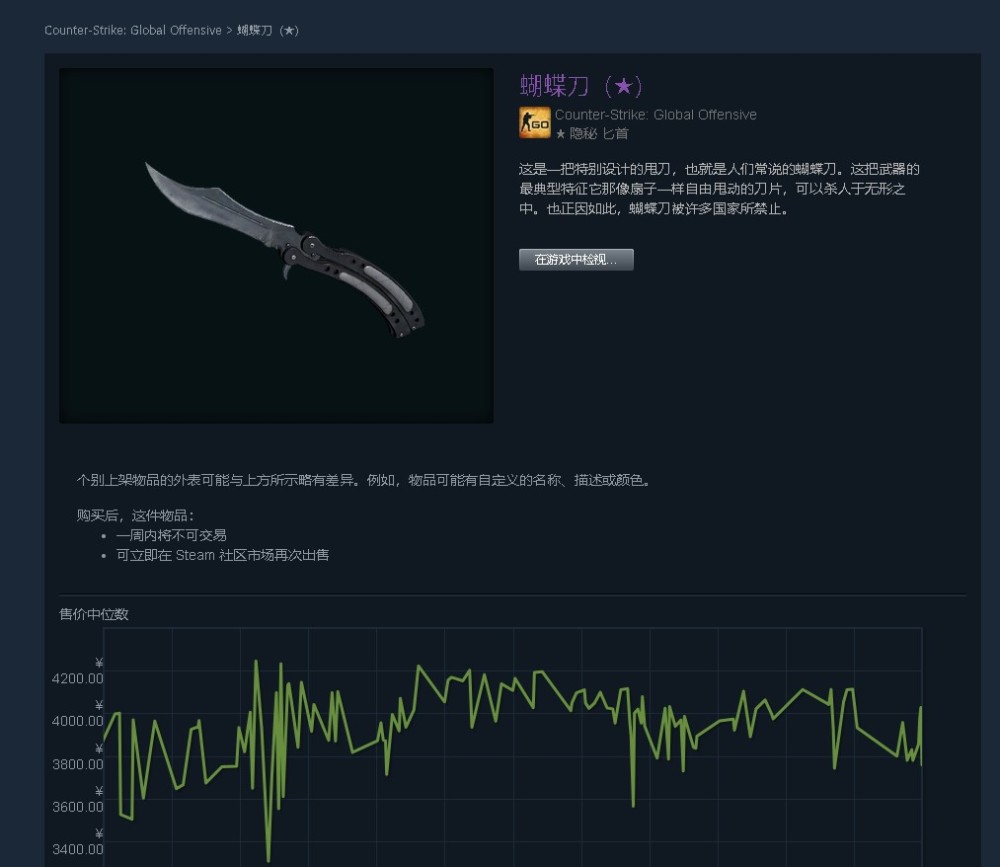Click the butterfly knife preview image

276,246
